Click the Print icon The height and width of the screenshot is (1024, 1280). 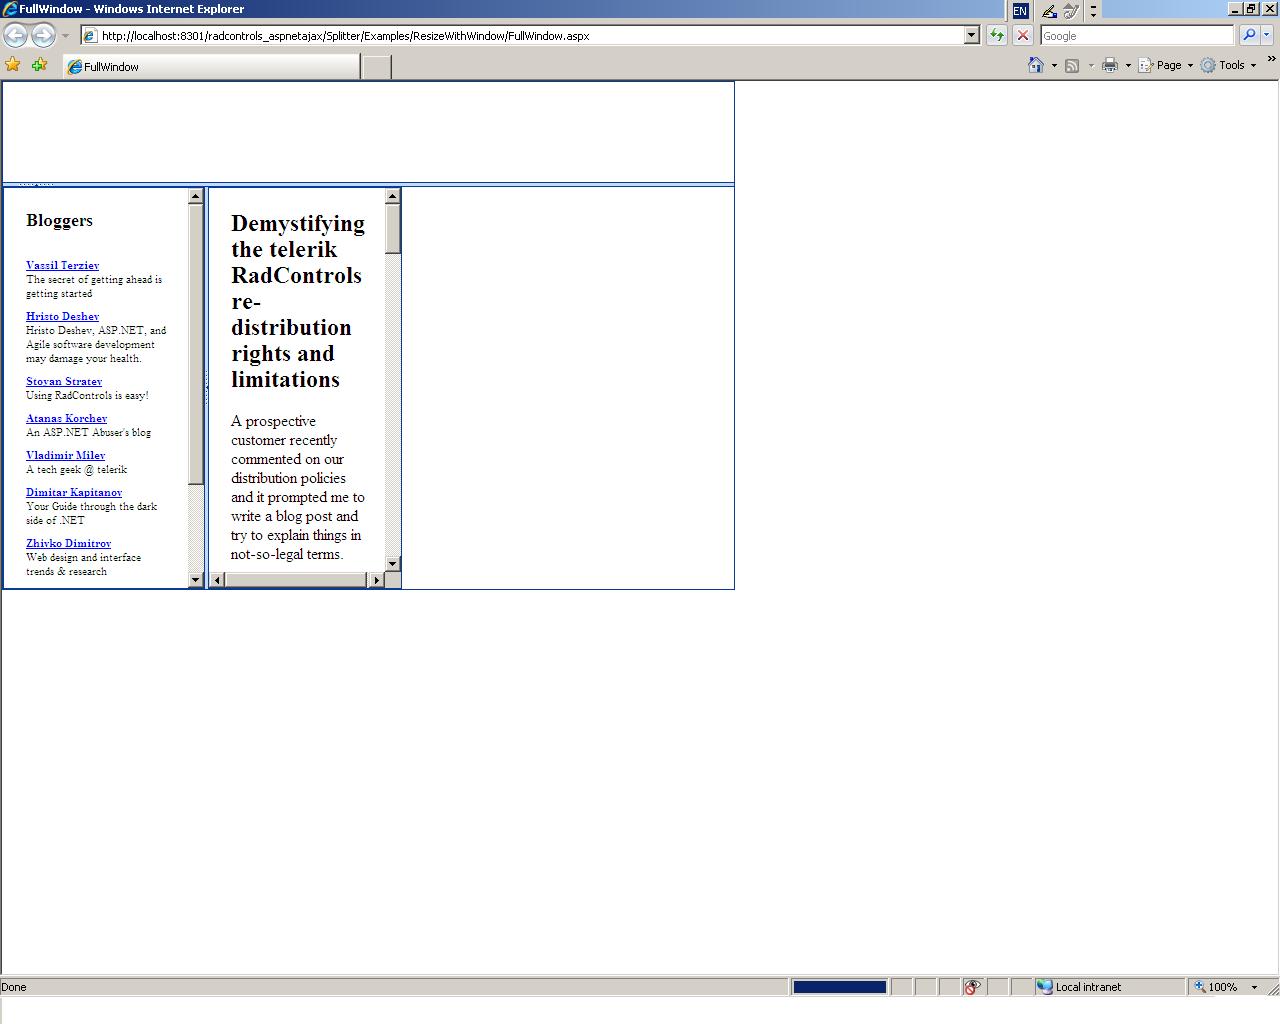point(1109,65)
